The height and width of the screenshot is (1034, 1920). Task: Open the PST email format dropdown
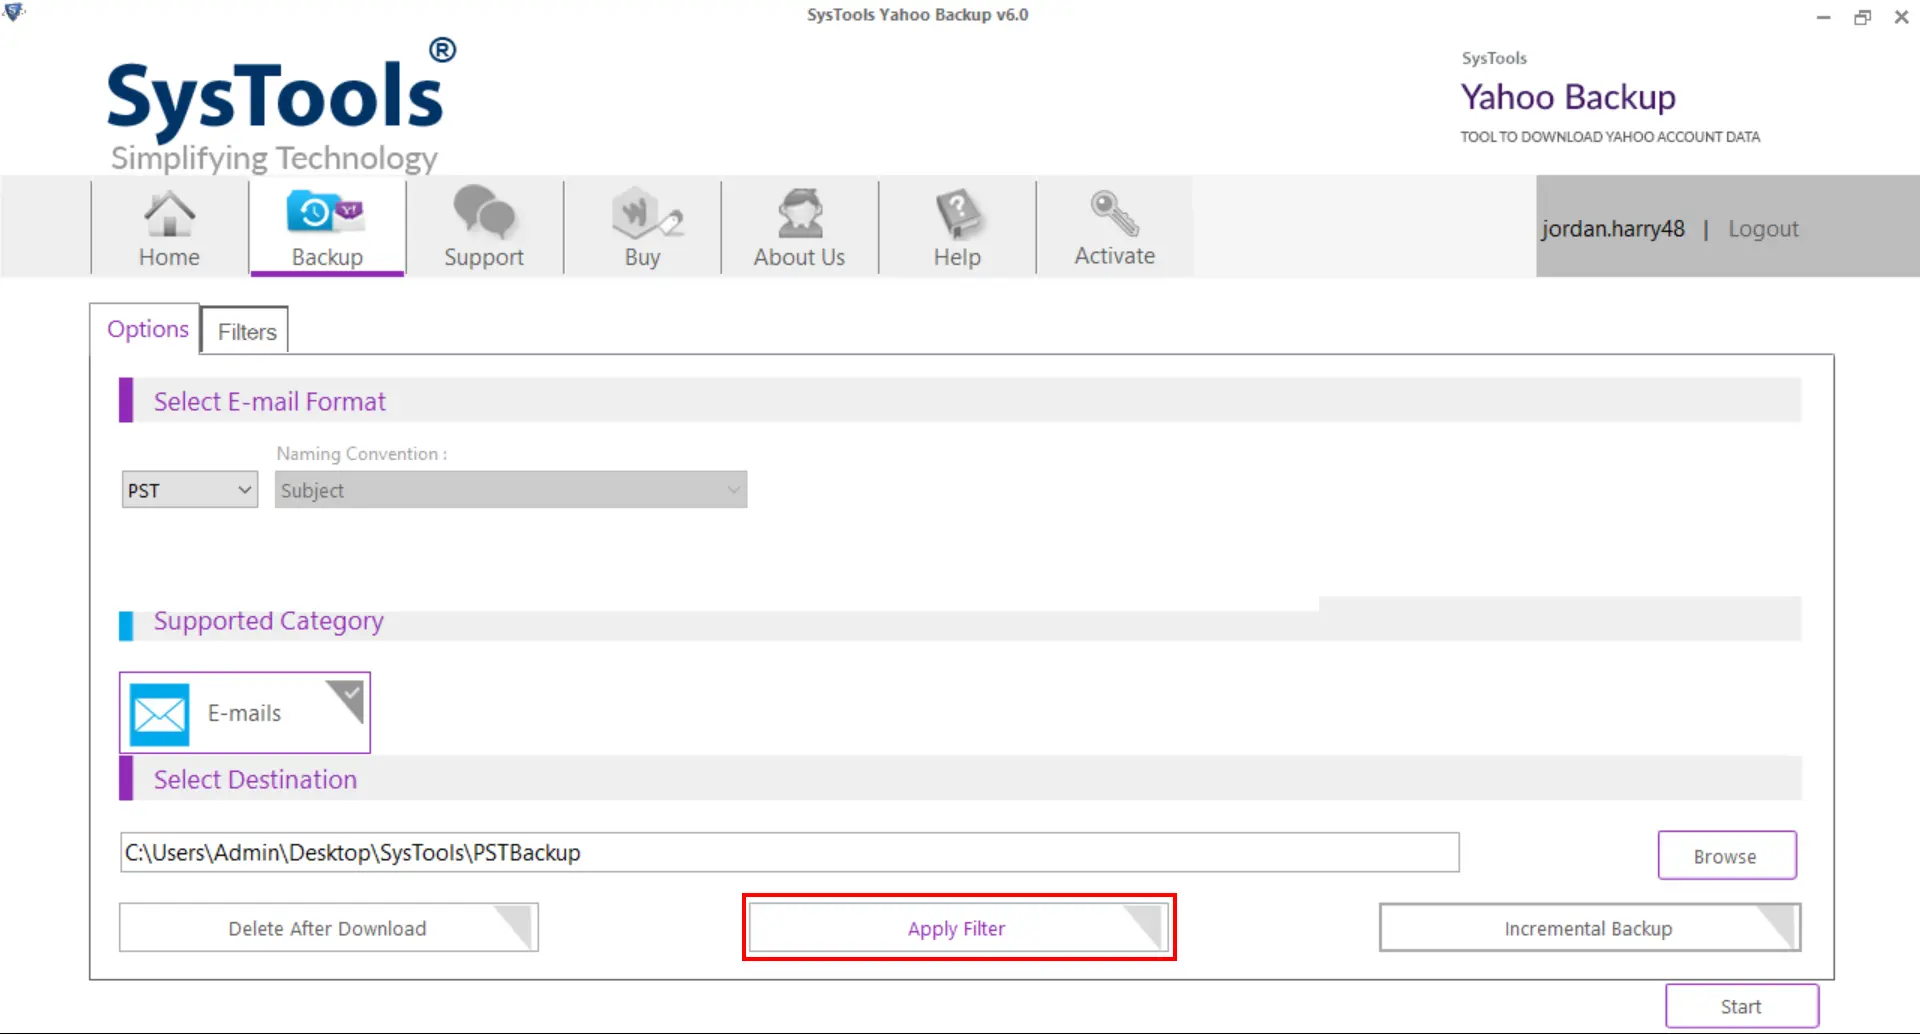190,490
